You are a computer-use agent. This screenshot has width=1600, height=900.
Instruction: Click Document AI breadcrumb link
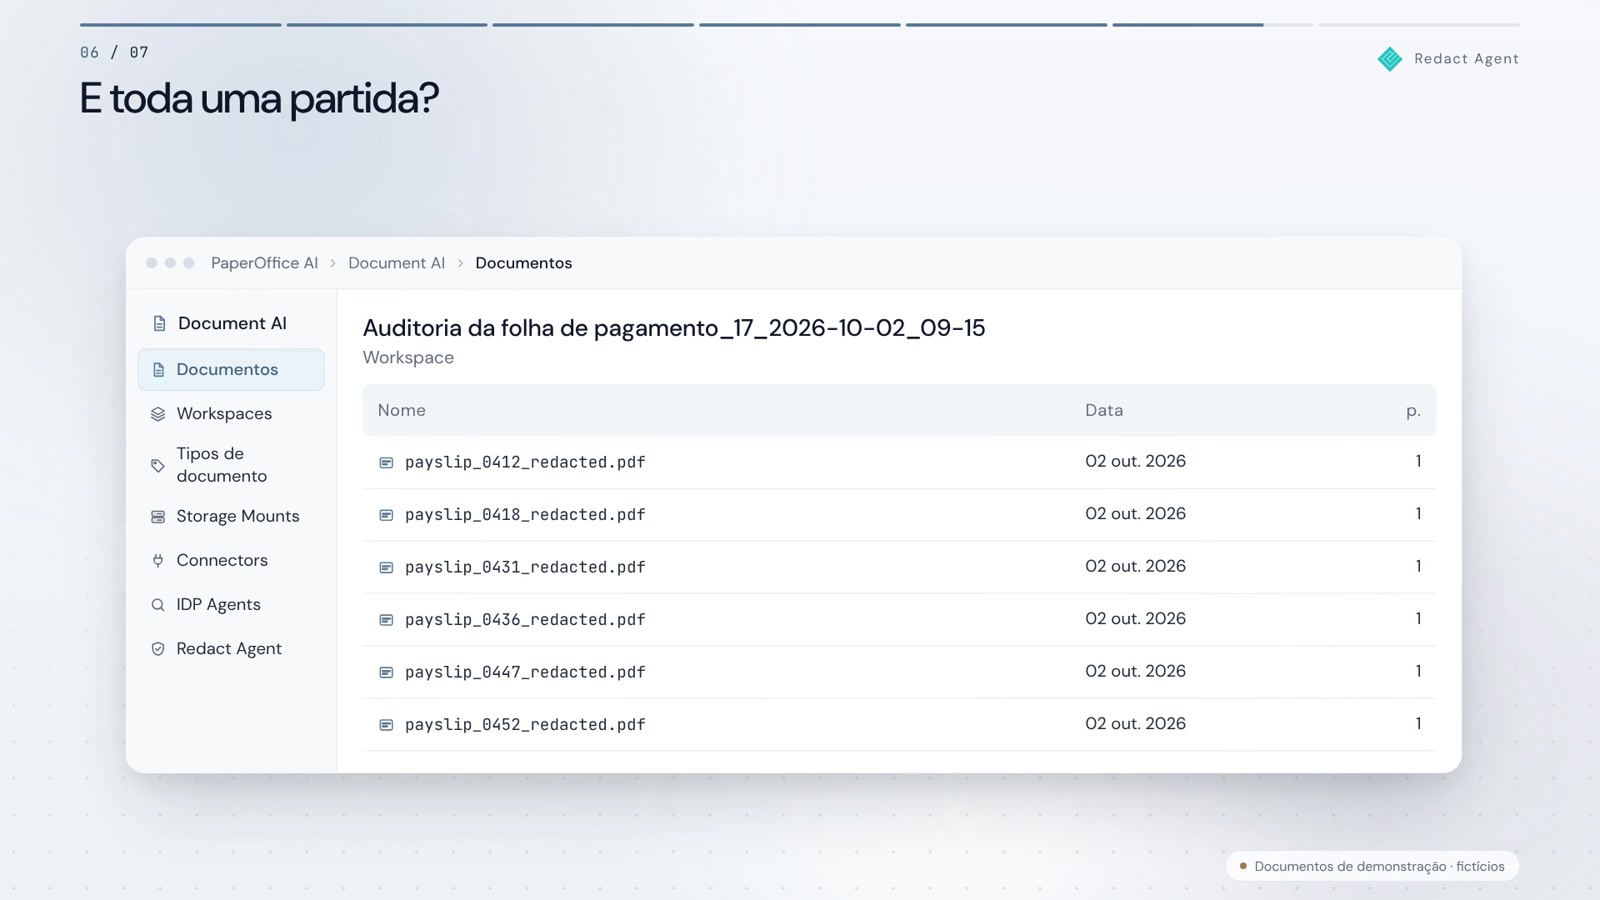point(396,263)
